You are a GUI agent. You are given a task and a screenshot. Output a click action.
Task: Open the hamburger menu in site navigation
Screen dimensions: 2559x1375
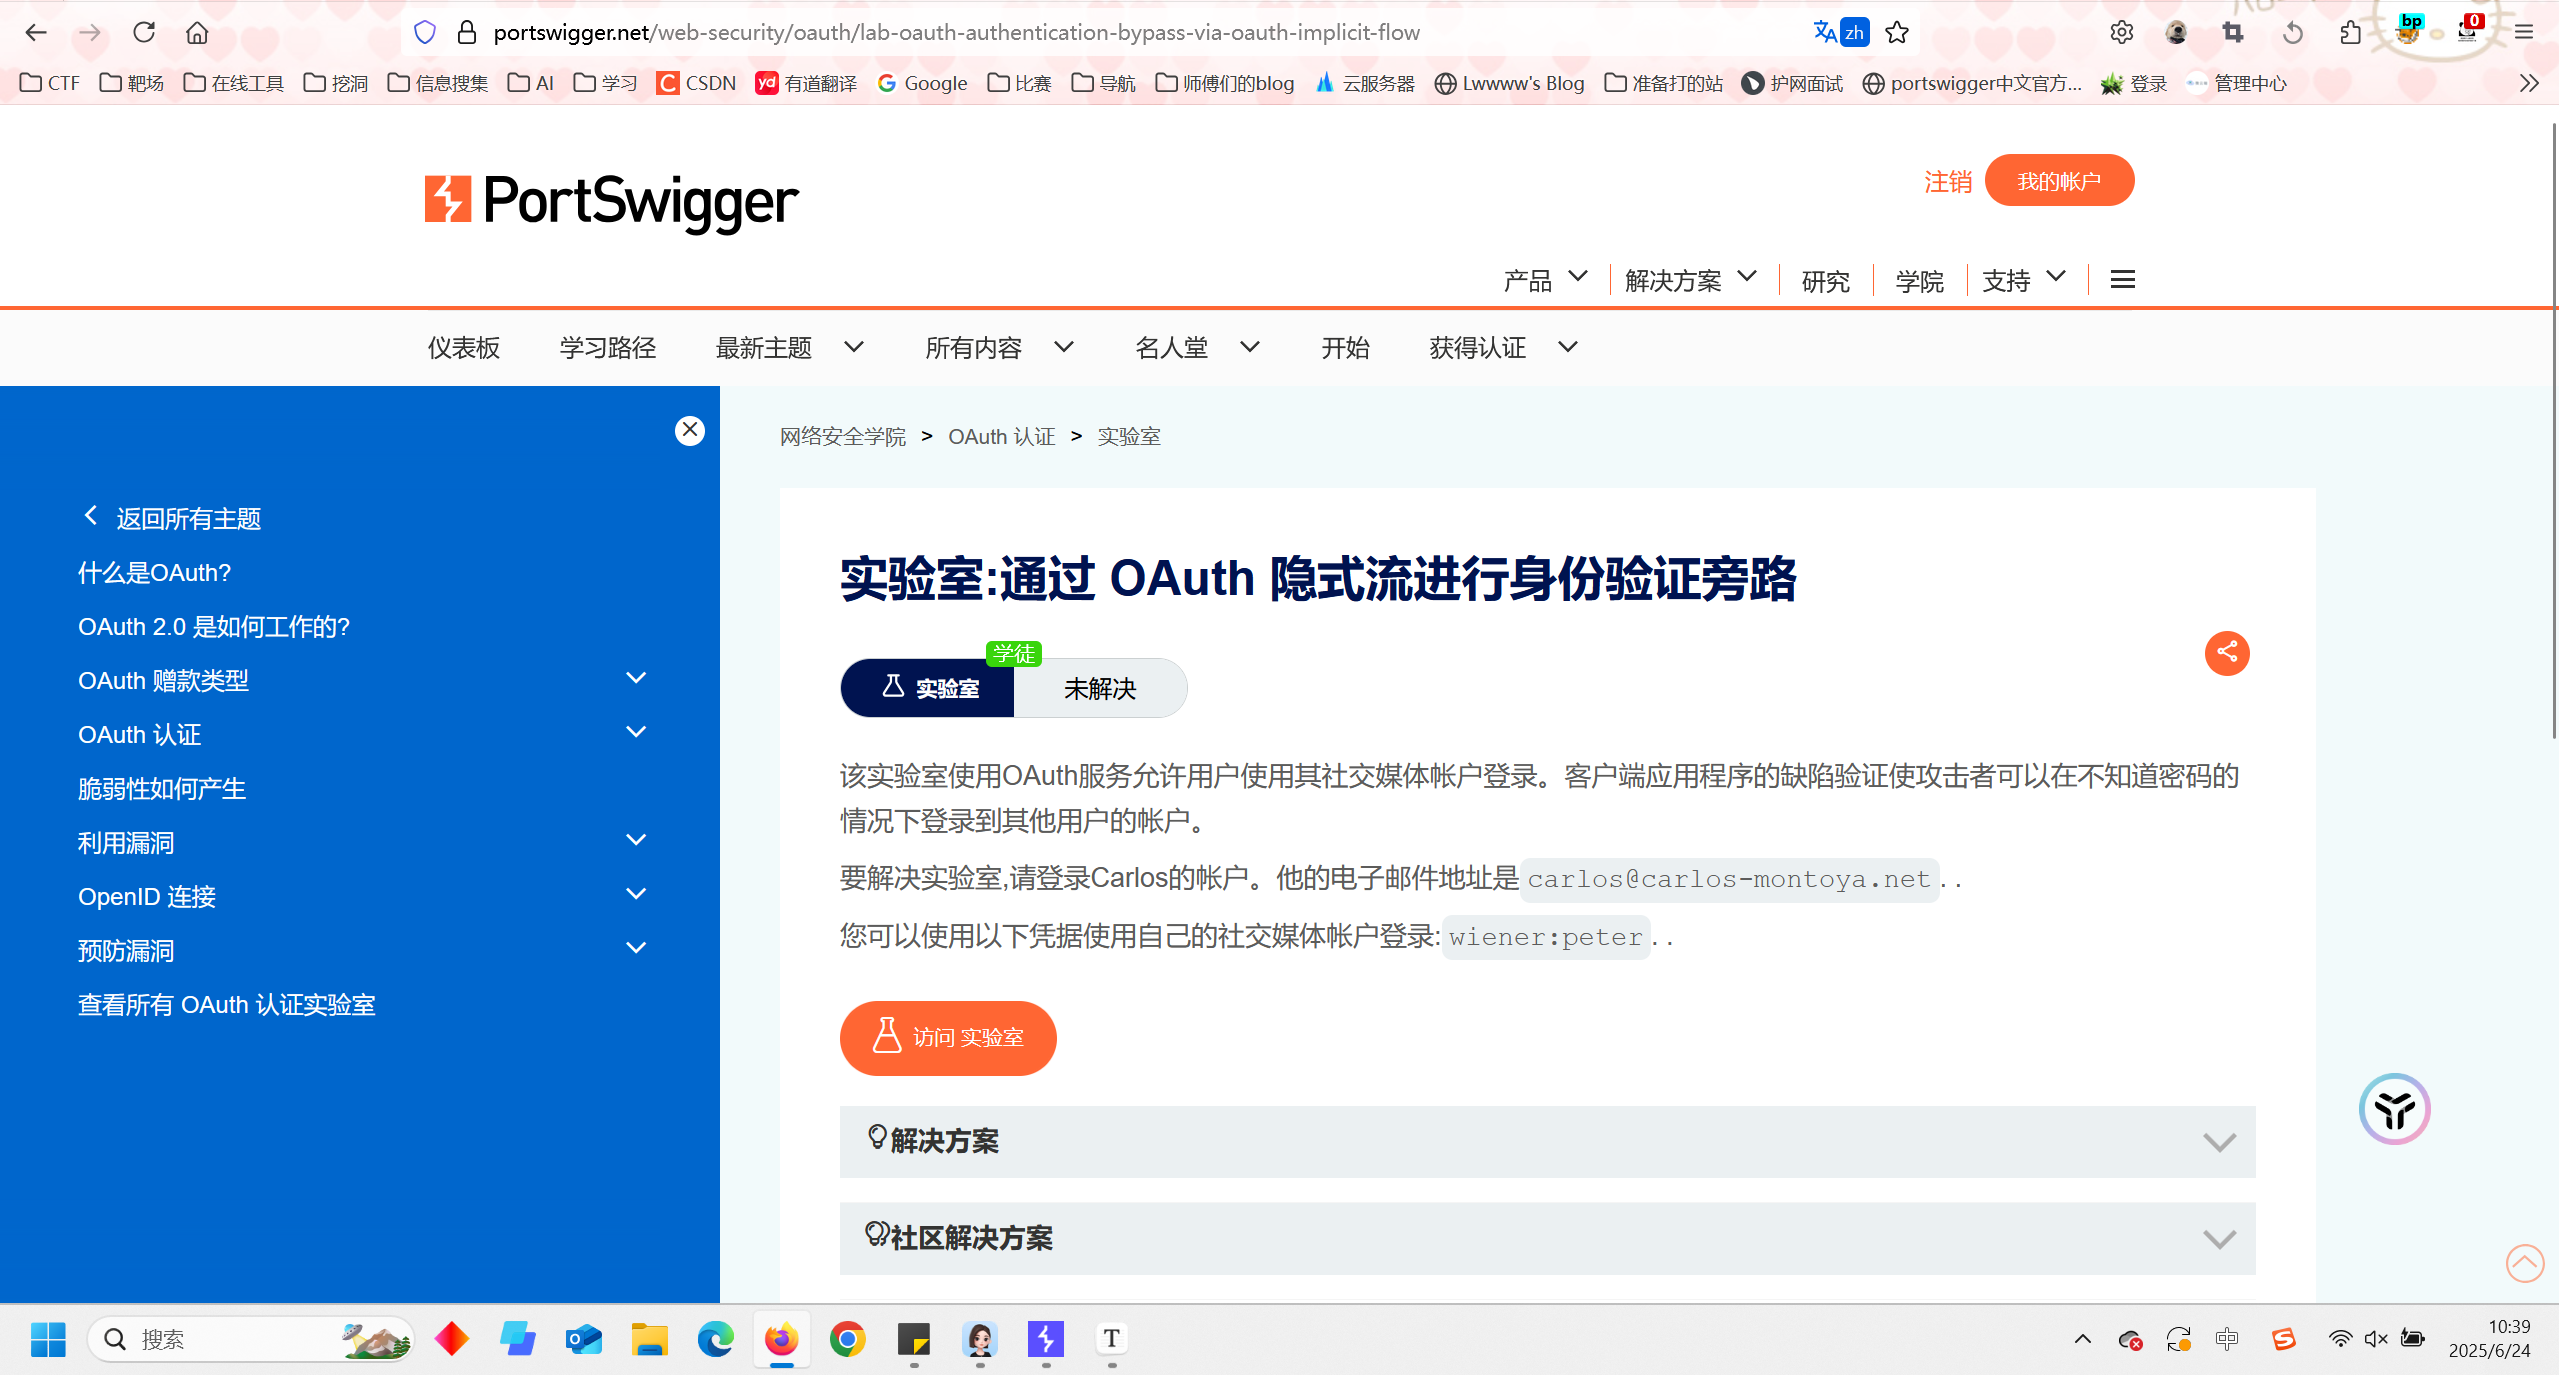[2122, 280]
